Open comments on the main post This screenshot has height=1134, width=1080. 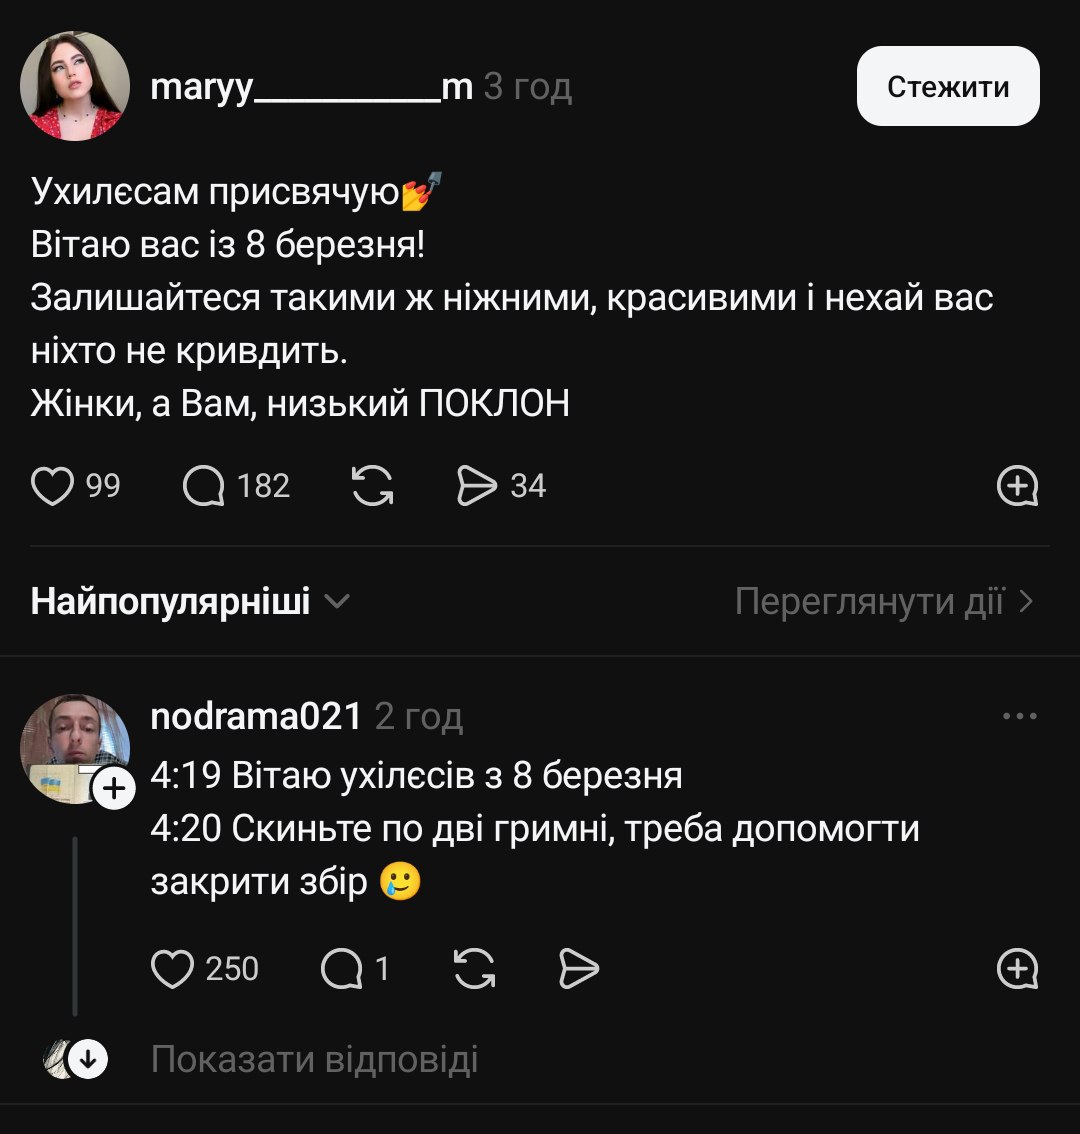(x=204, y=486)
